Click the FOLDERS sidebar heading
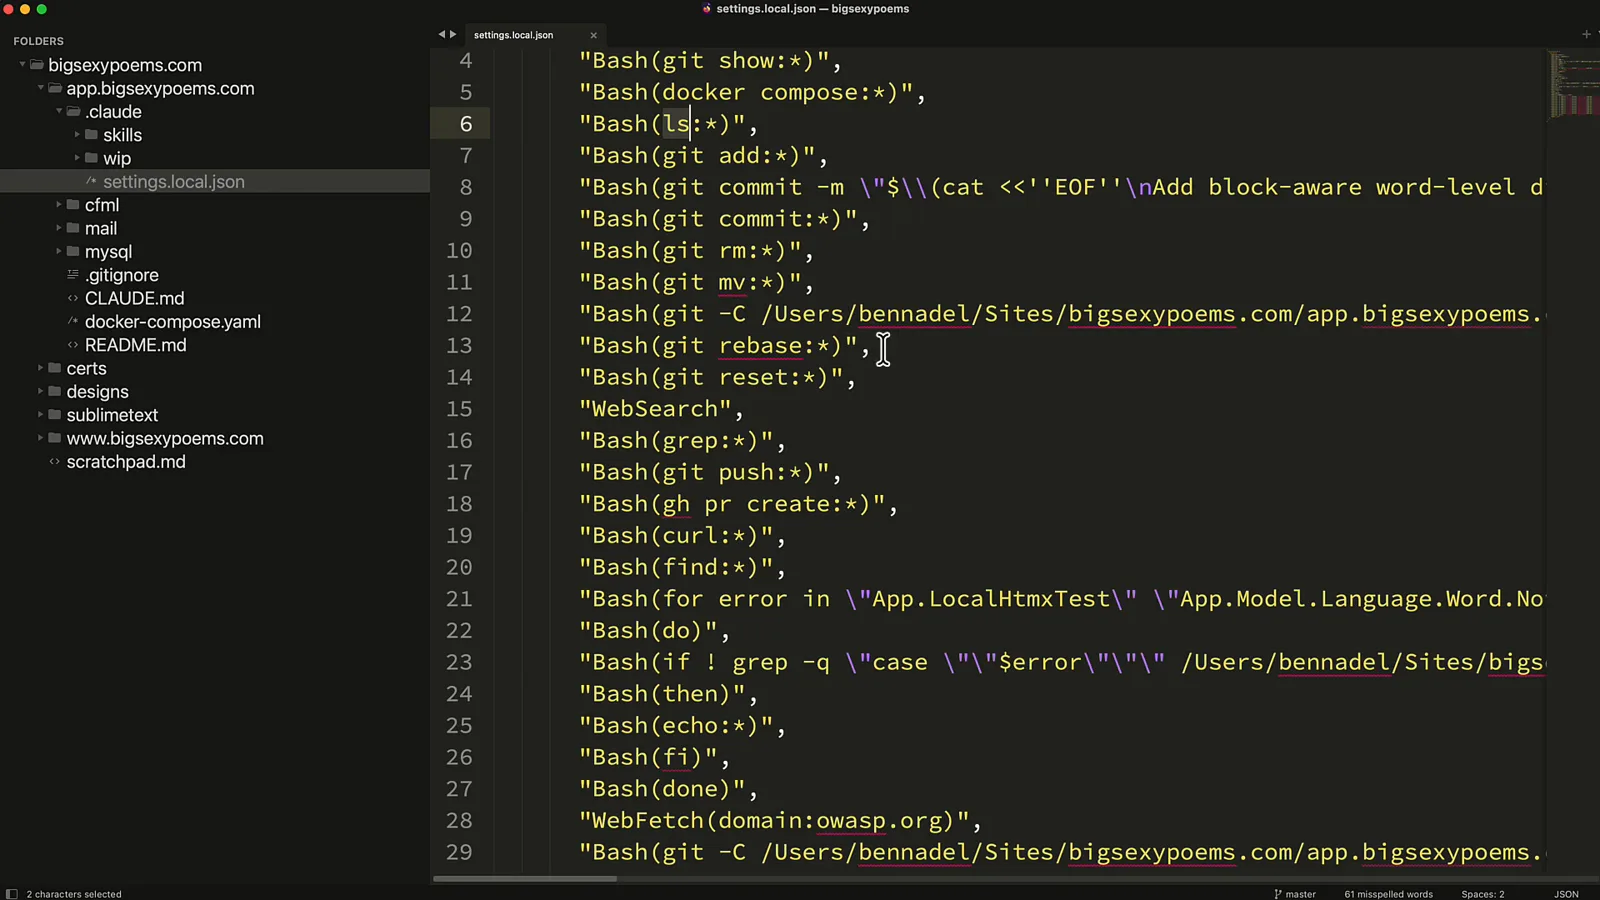1600x900 pixels. pyautogui.click(x=38, y=41)
